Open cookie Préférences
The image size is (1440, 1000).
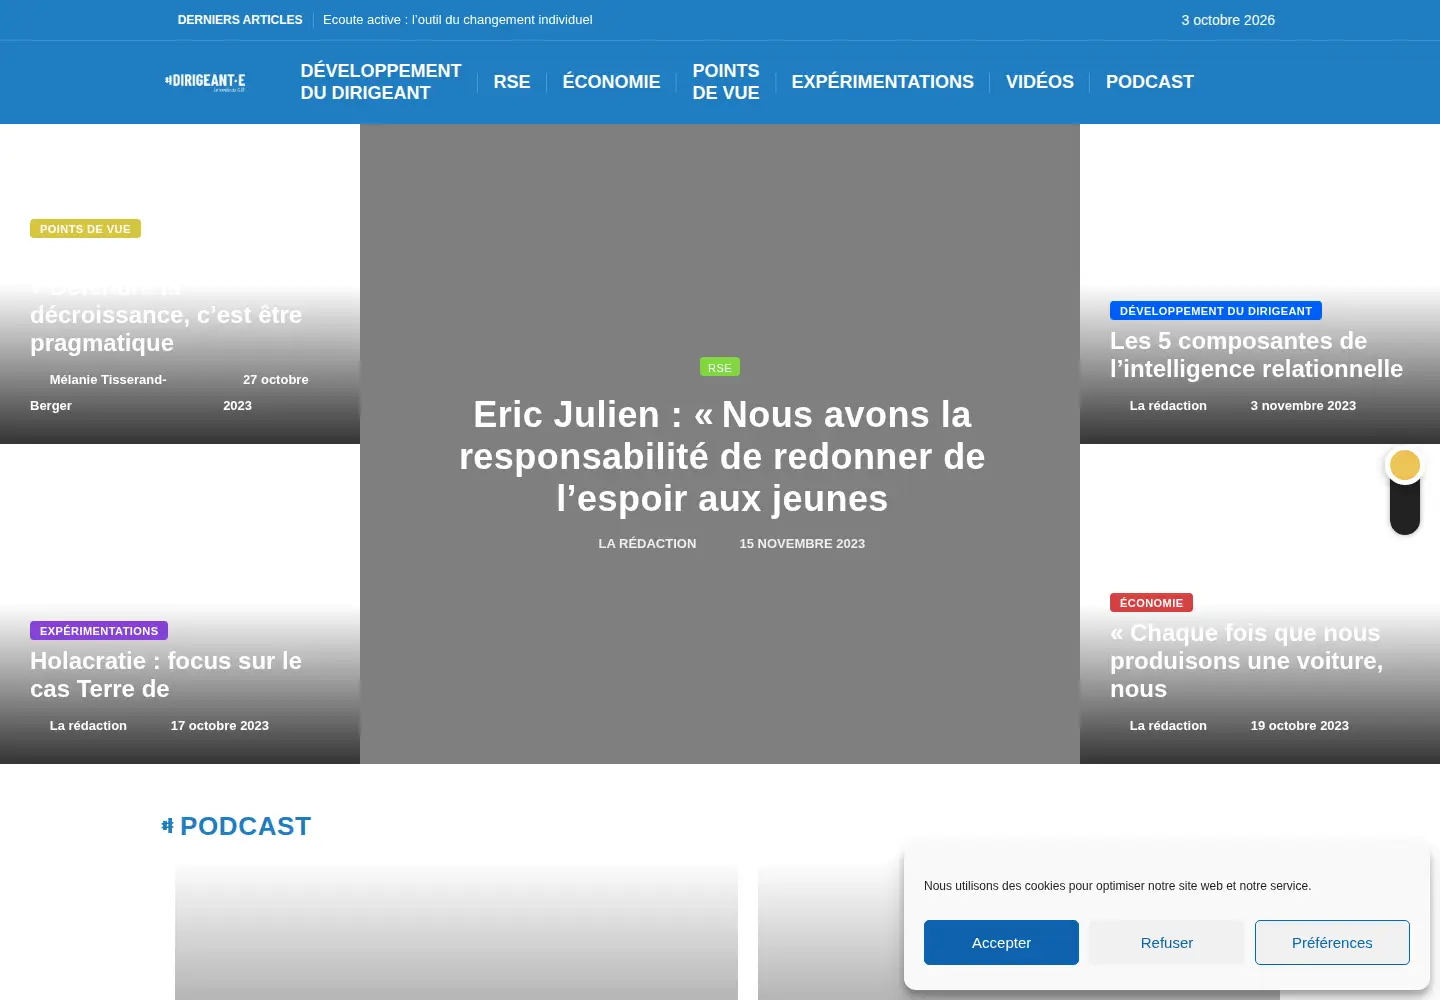1332,942
